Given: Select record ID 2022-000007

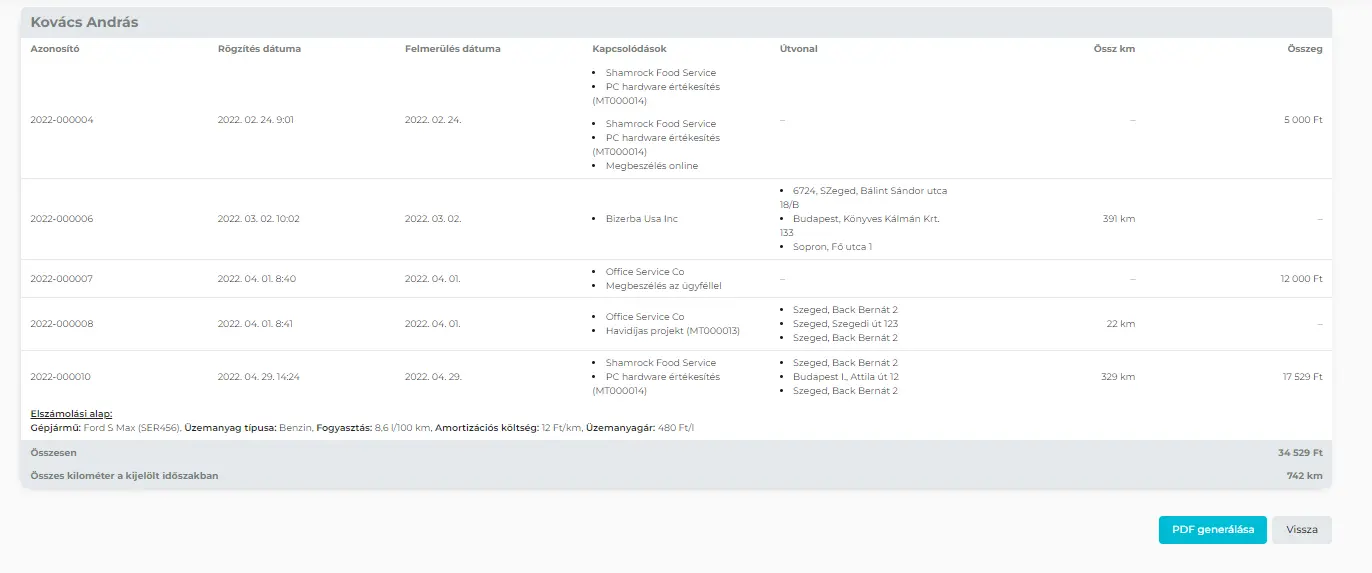Looking at the screenshot, I should (62, 279).
